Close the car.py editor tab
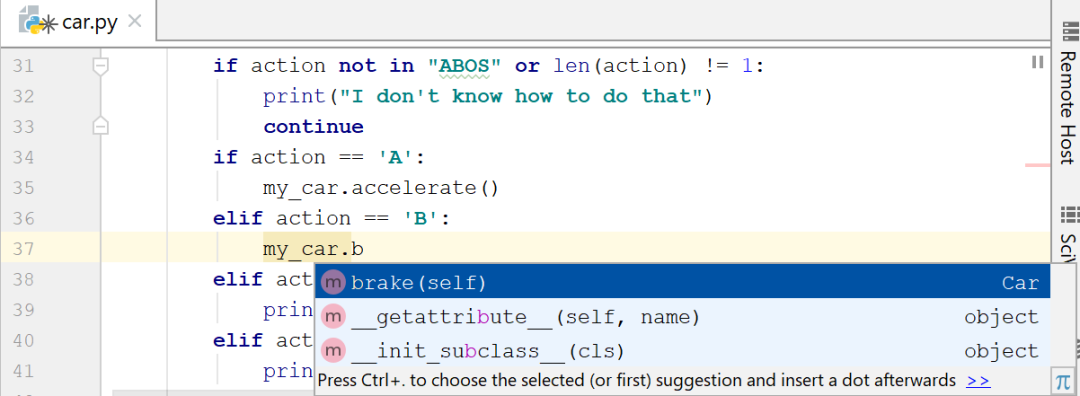The image size is (1080, 396). tap(135, 21)
